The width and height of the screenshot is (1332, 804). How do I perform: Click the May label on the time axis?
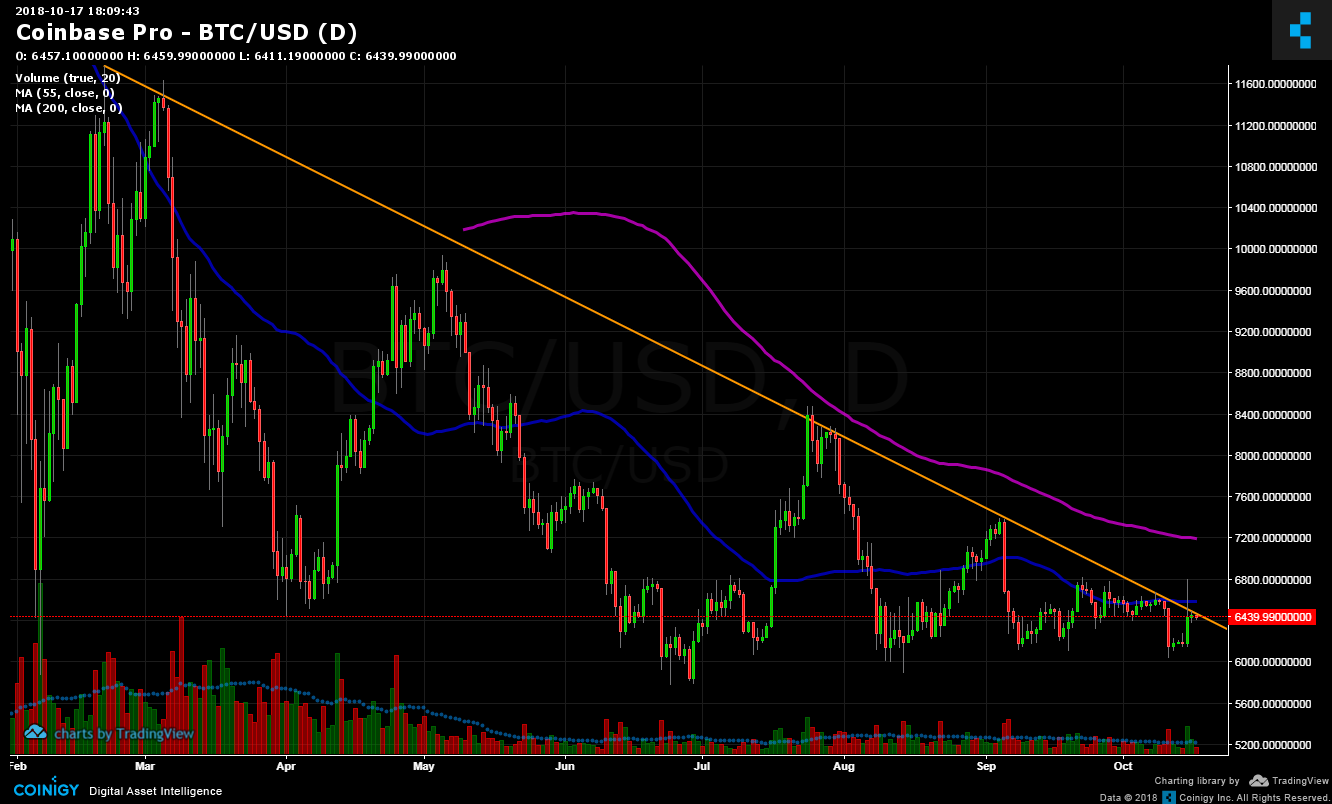coord(424,766)
